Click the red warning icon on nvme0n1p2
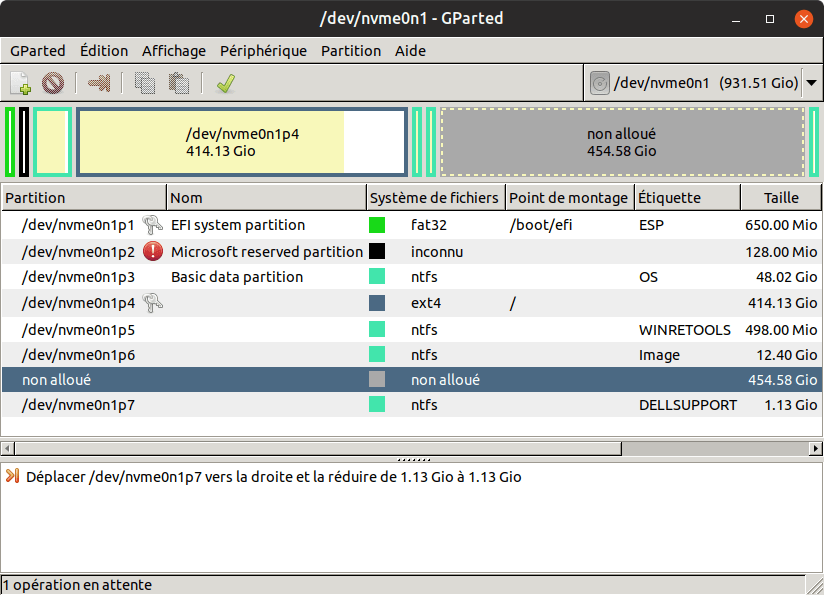The image size is (824, 595). (153, 251)
